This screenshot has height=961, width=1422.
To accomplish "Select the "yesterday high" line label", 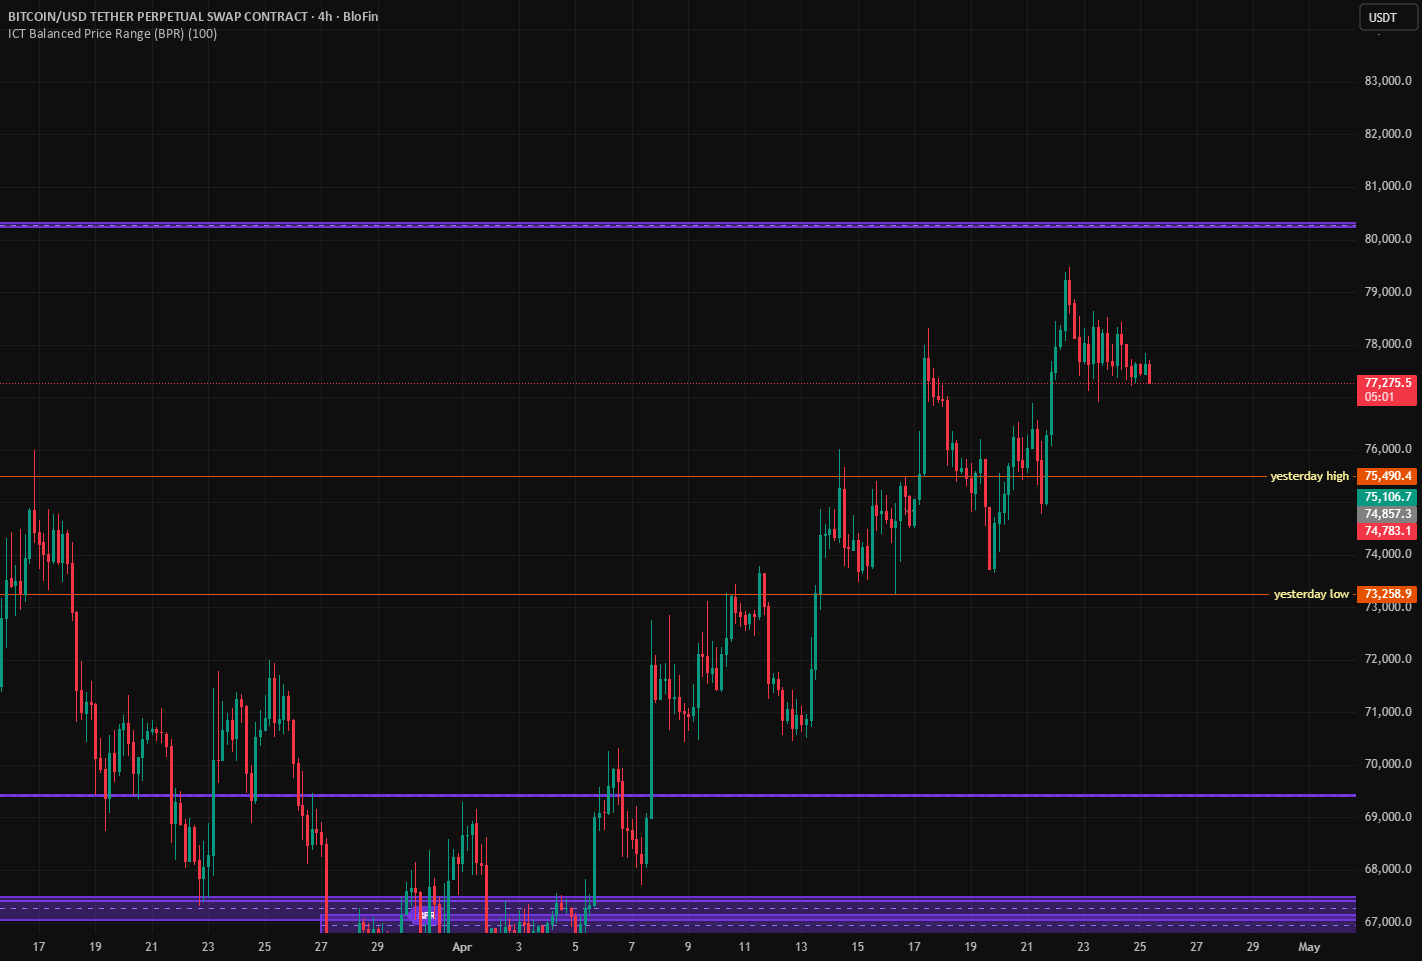I will [1309, 476].
